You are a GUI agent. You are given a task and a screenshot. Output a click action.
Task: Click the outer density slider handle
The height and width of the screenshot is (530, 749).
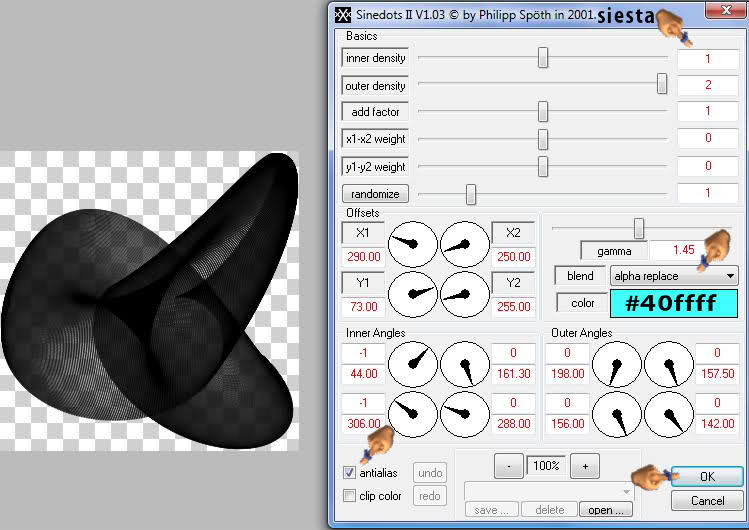662,84
